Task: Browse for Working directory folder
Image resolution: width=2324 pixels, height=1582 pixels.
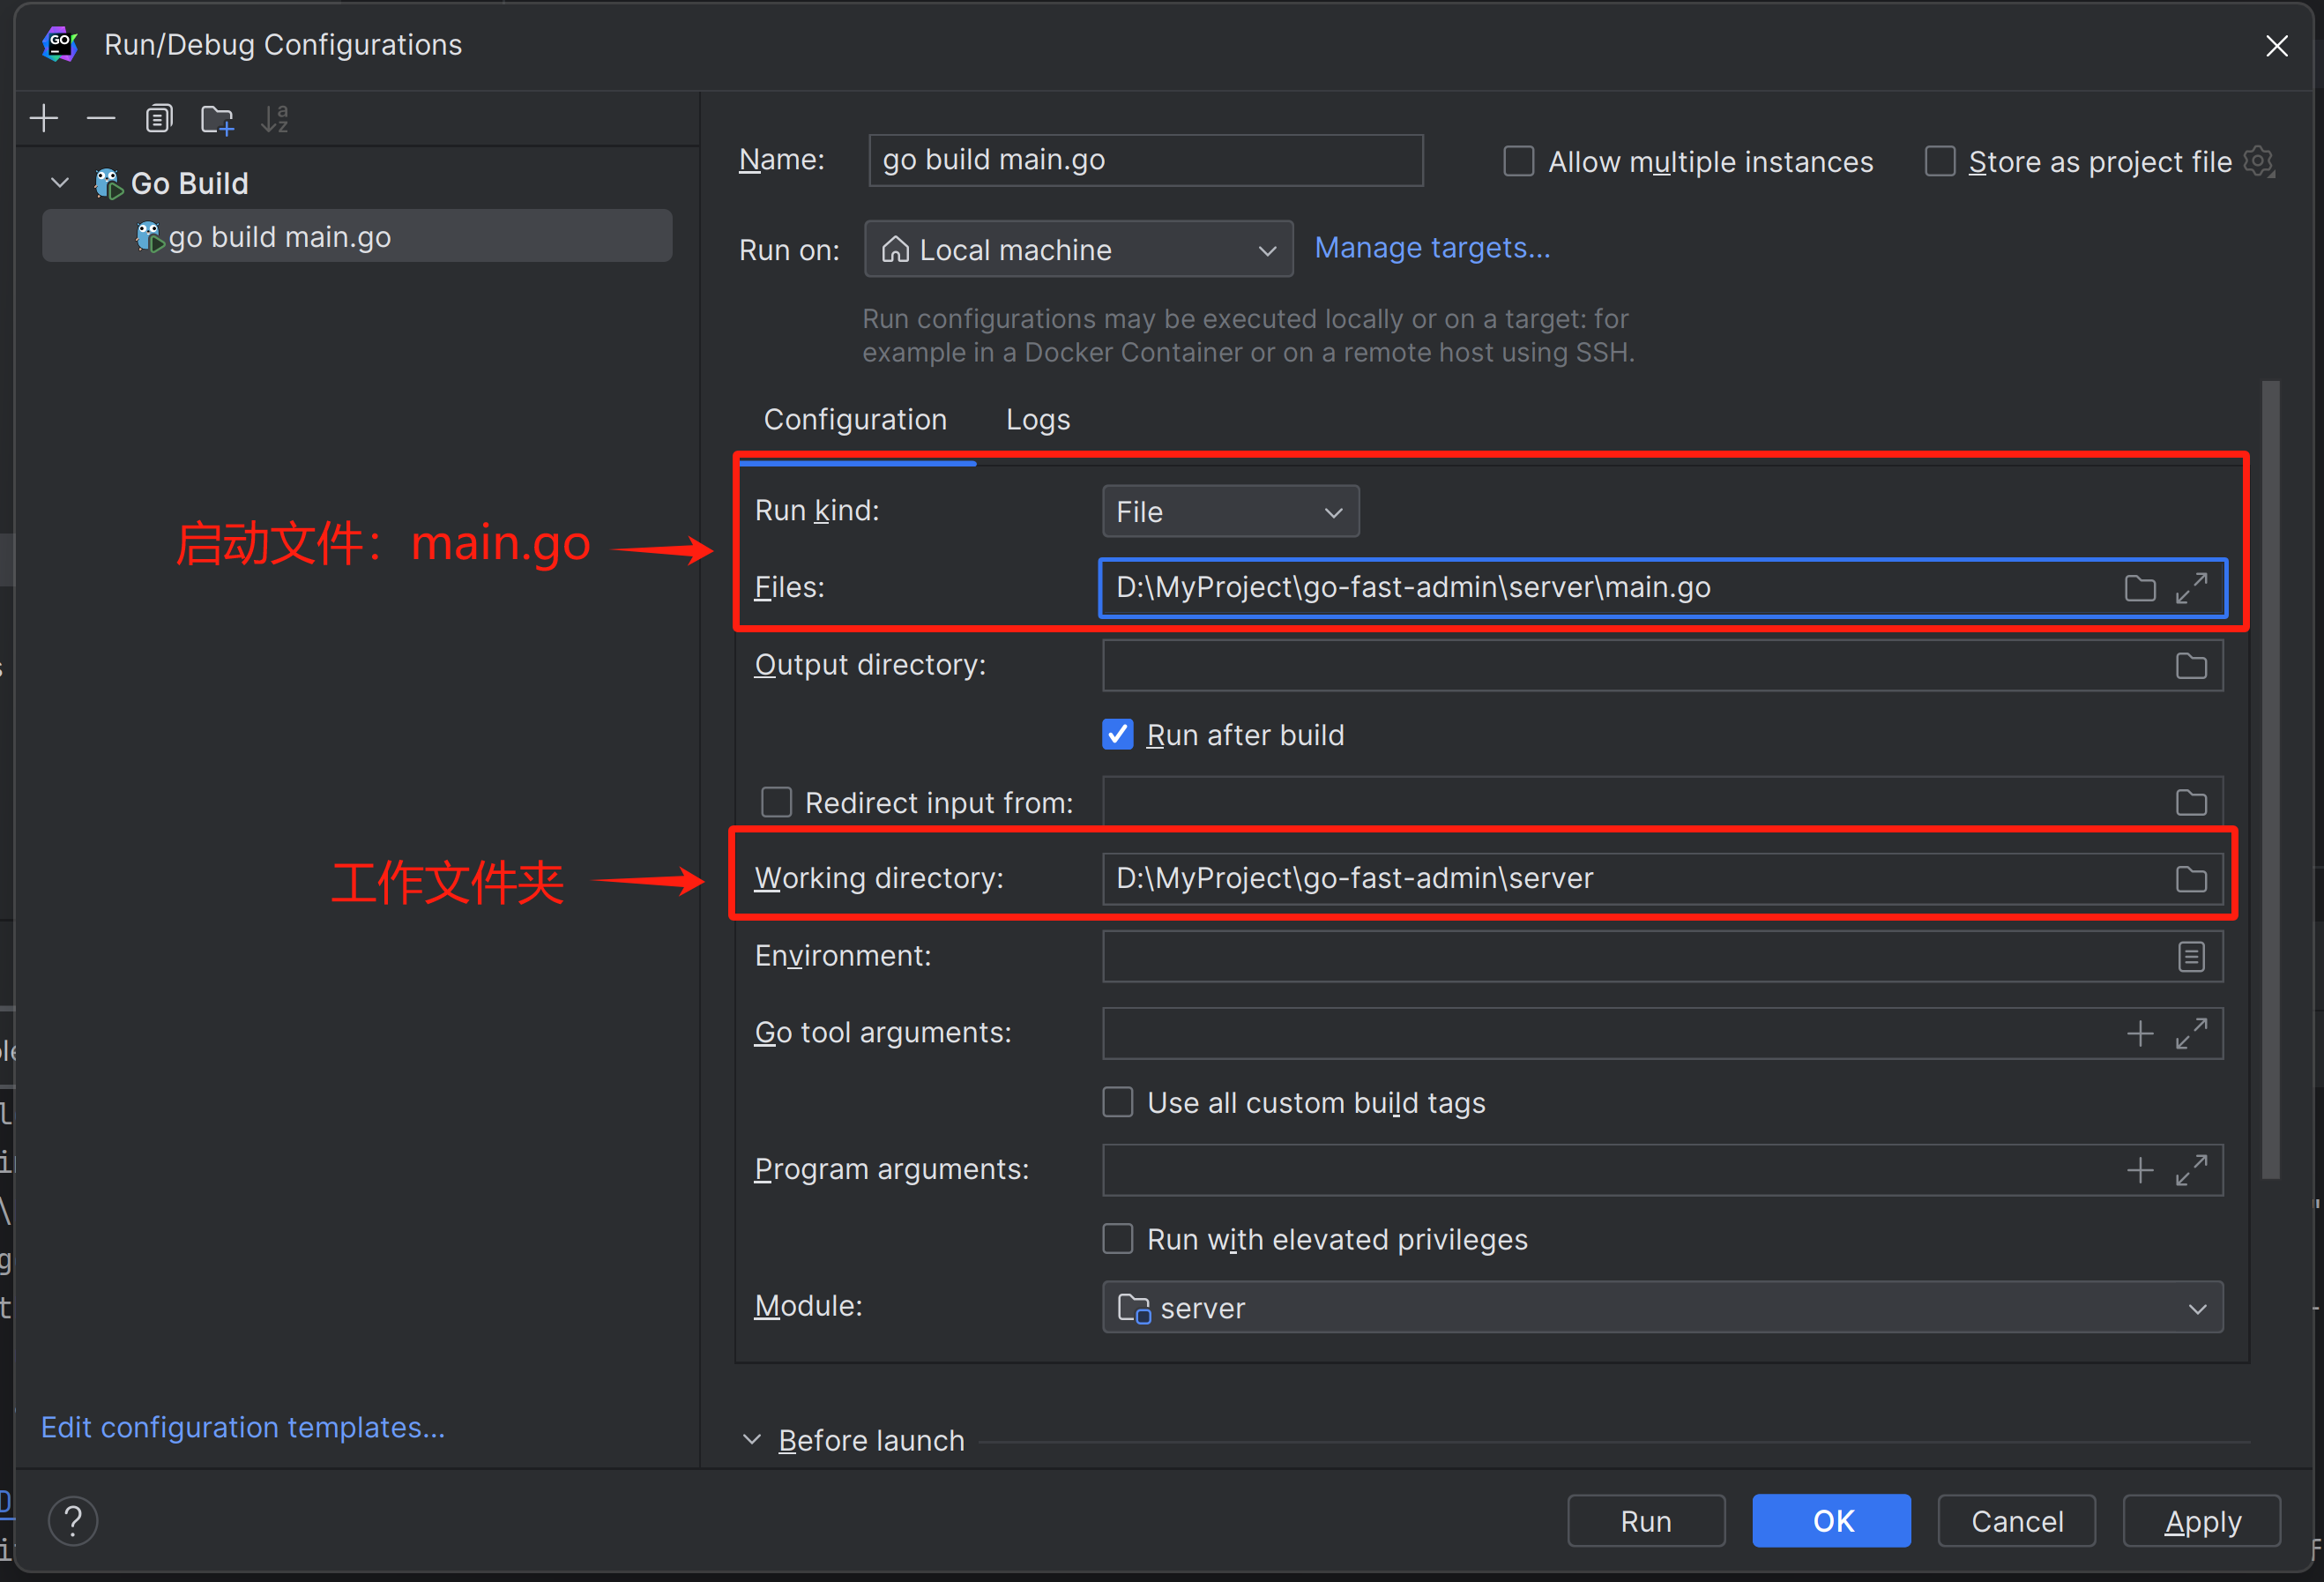Action: (2191, 879)
